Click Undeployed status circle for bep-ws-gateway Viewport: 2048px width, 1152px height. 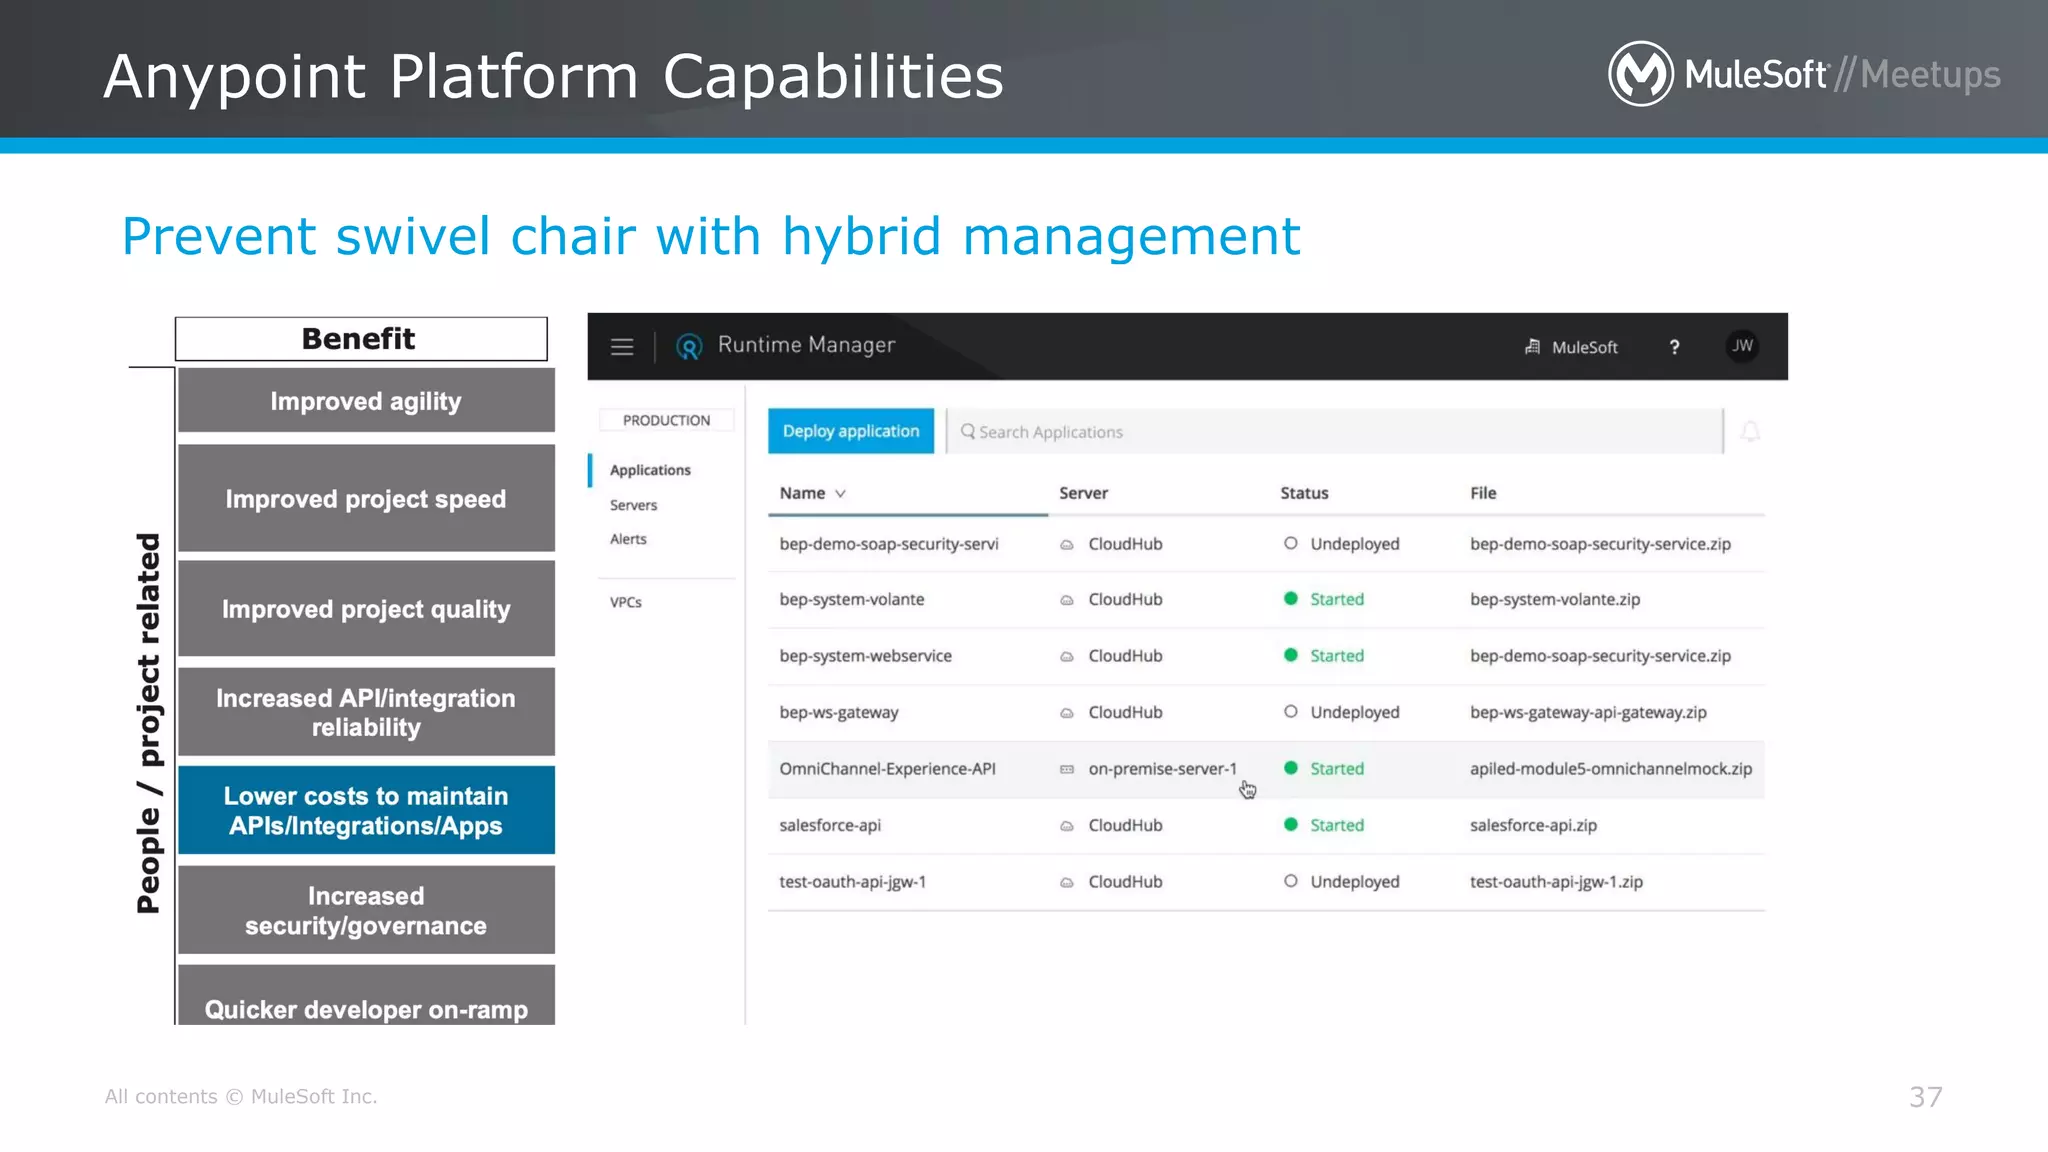click(1291, 711)
